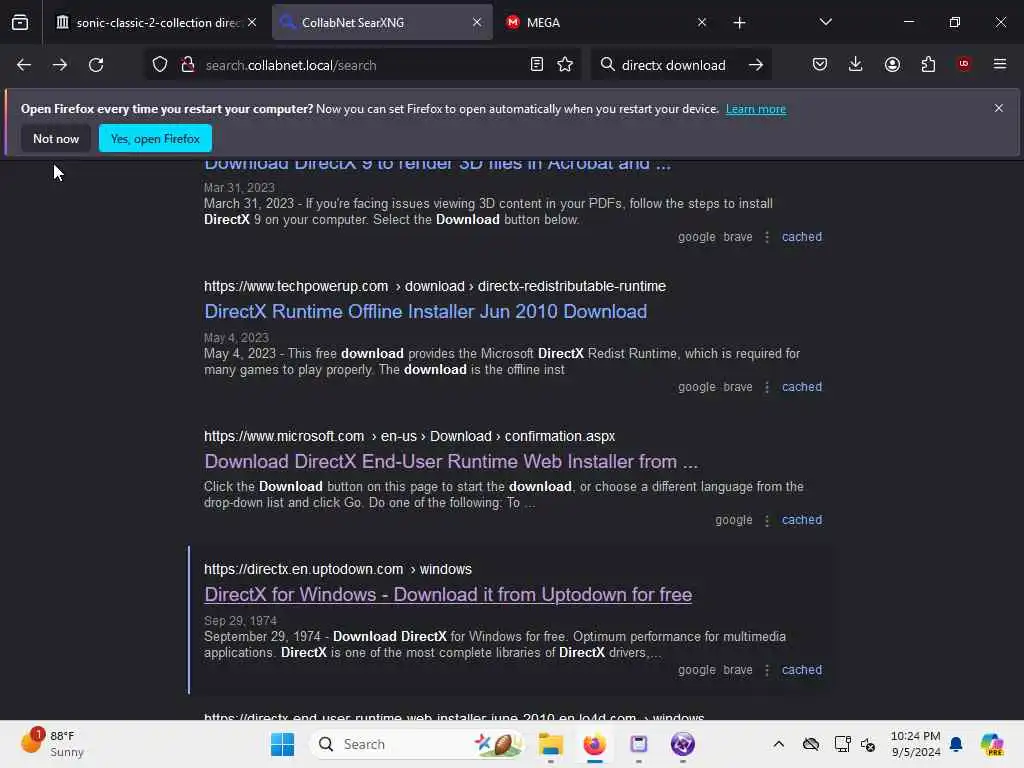This screenshot has width=1024, height=768.
Task: Open Firefox account icon
Action: 892,64
